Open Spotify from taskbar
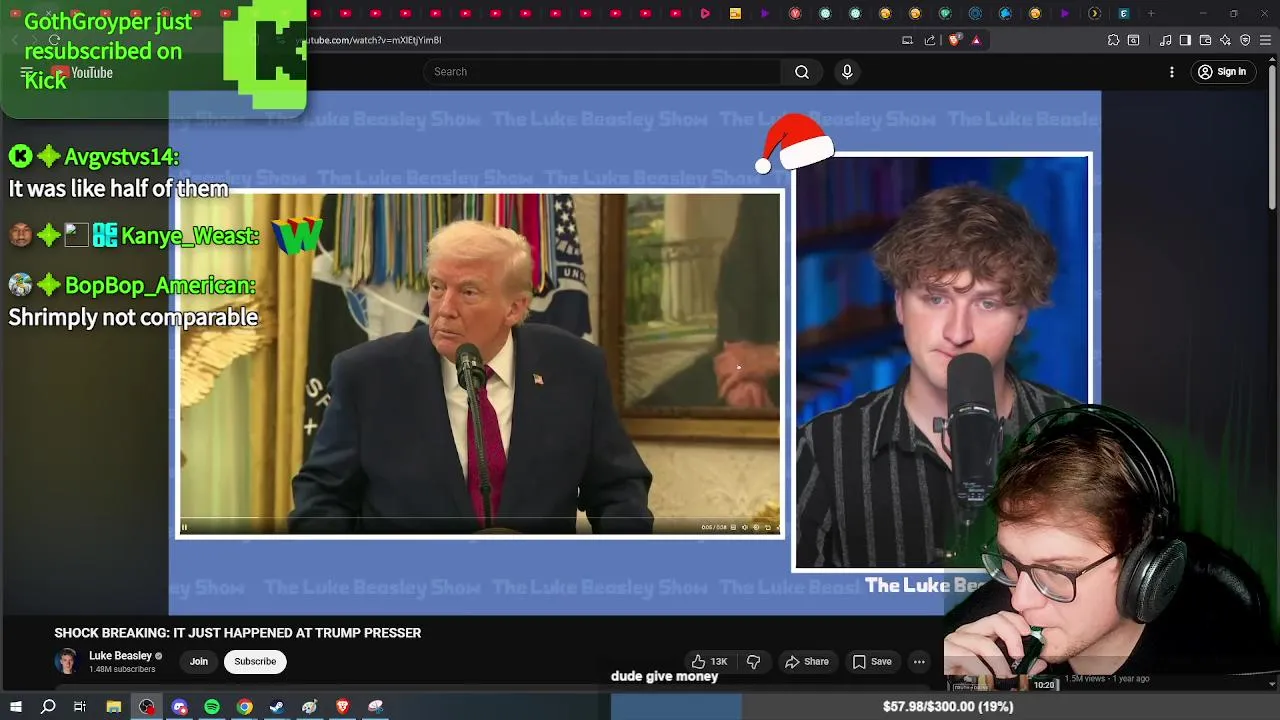The width and height of the screenshot is (1280, 720). (x=212, y=707)
